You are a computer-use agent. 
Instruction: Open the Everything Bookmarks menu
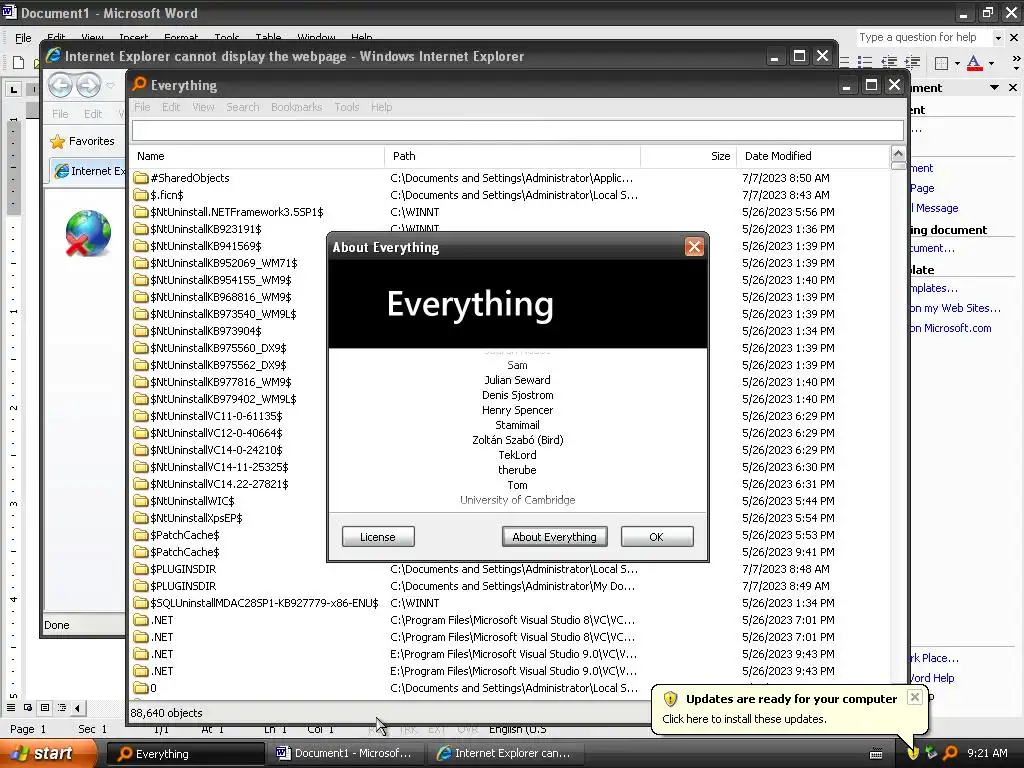click(296, 107)
